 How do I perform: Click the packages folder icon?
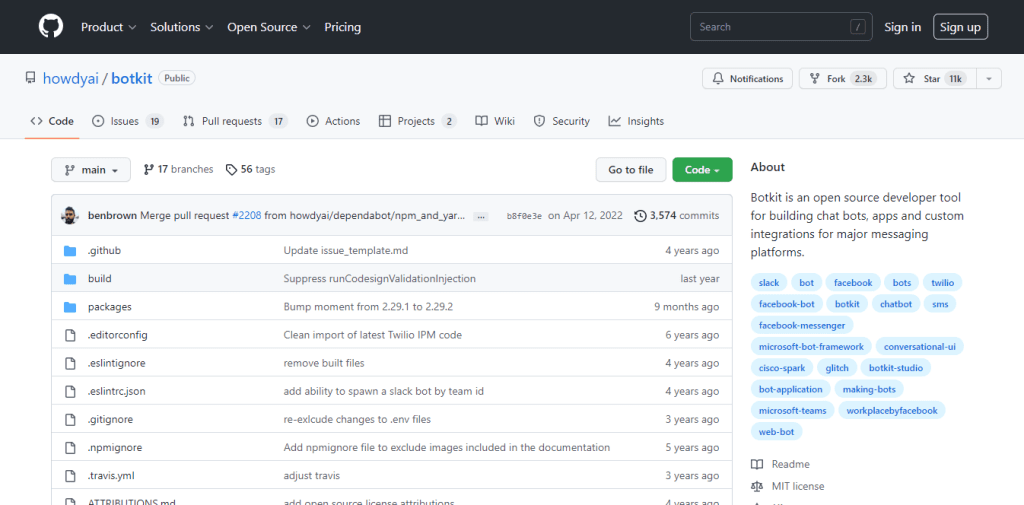(x=71, y=306)
